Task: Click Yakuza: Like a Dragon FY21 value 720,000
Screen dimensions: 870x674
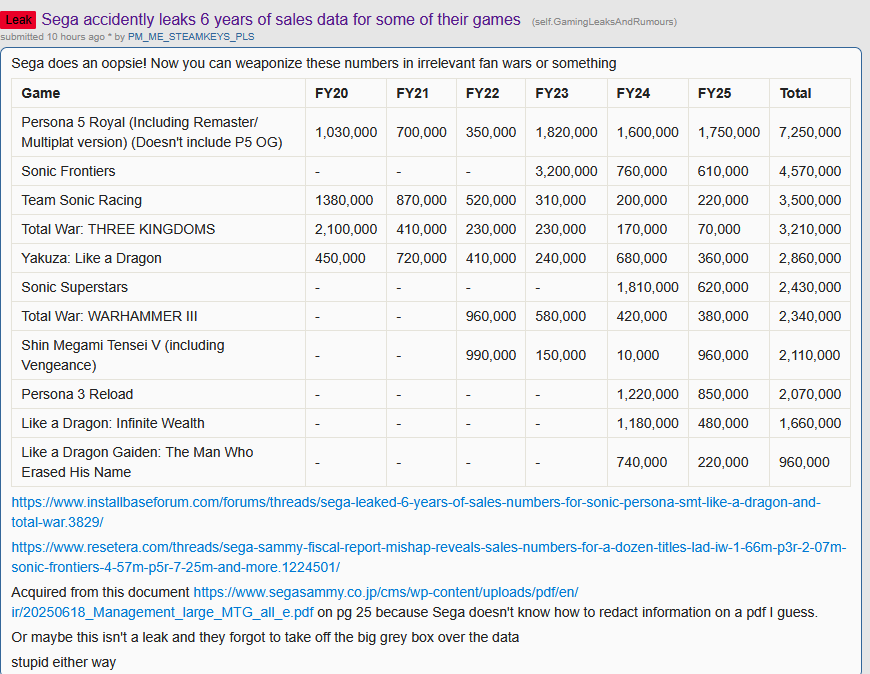Action: pos(421,258)
